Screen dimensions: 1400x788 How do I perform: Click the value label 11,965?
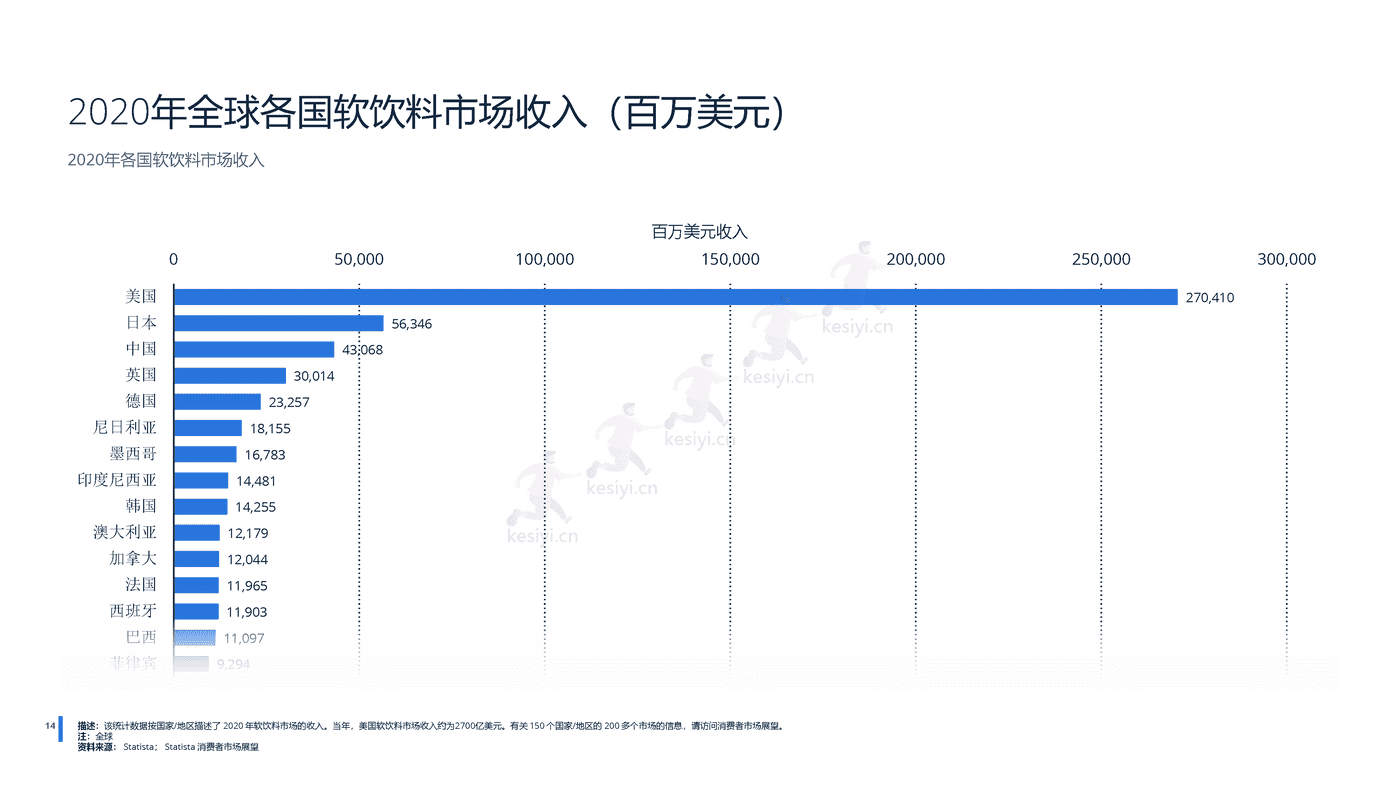(x=247, y=586)
